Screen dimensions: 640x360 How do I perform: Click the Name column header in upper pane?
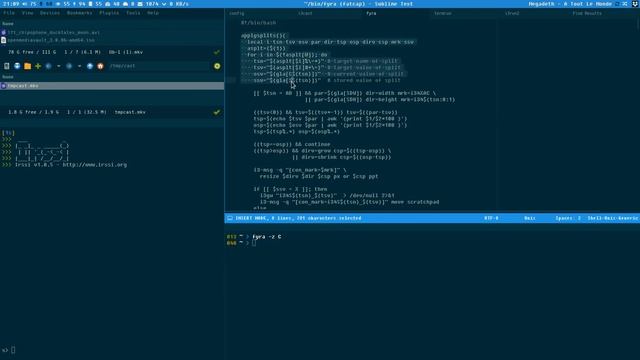click(8, 24)
